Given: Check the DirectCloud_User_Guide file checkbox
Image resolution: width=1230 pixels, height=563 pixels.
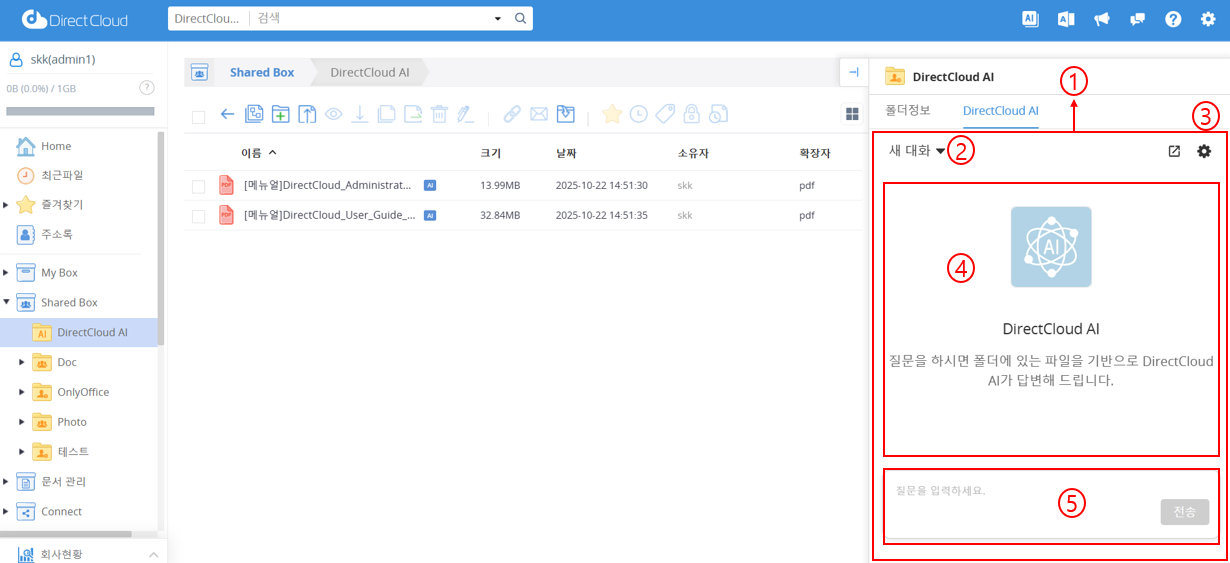Looking at the screenshot, I should [x=198, y=216].
